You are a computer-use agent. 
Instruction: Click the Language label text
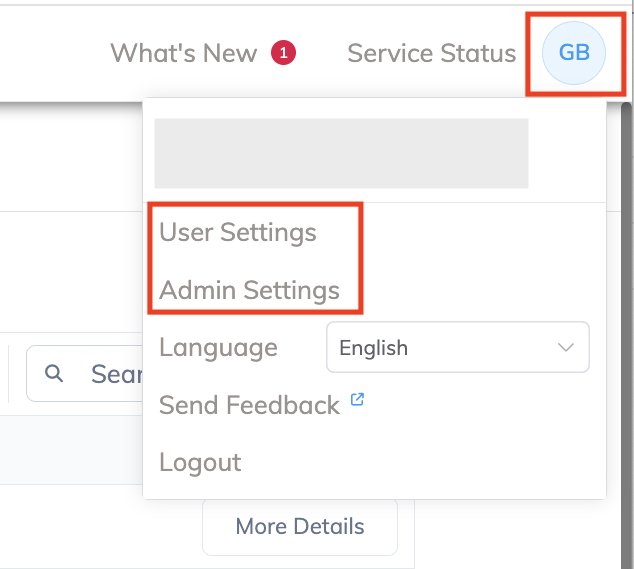[218, 348]
